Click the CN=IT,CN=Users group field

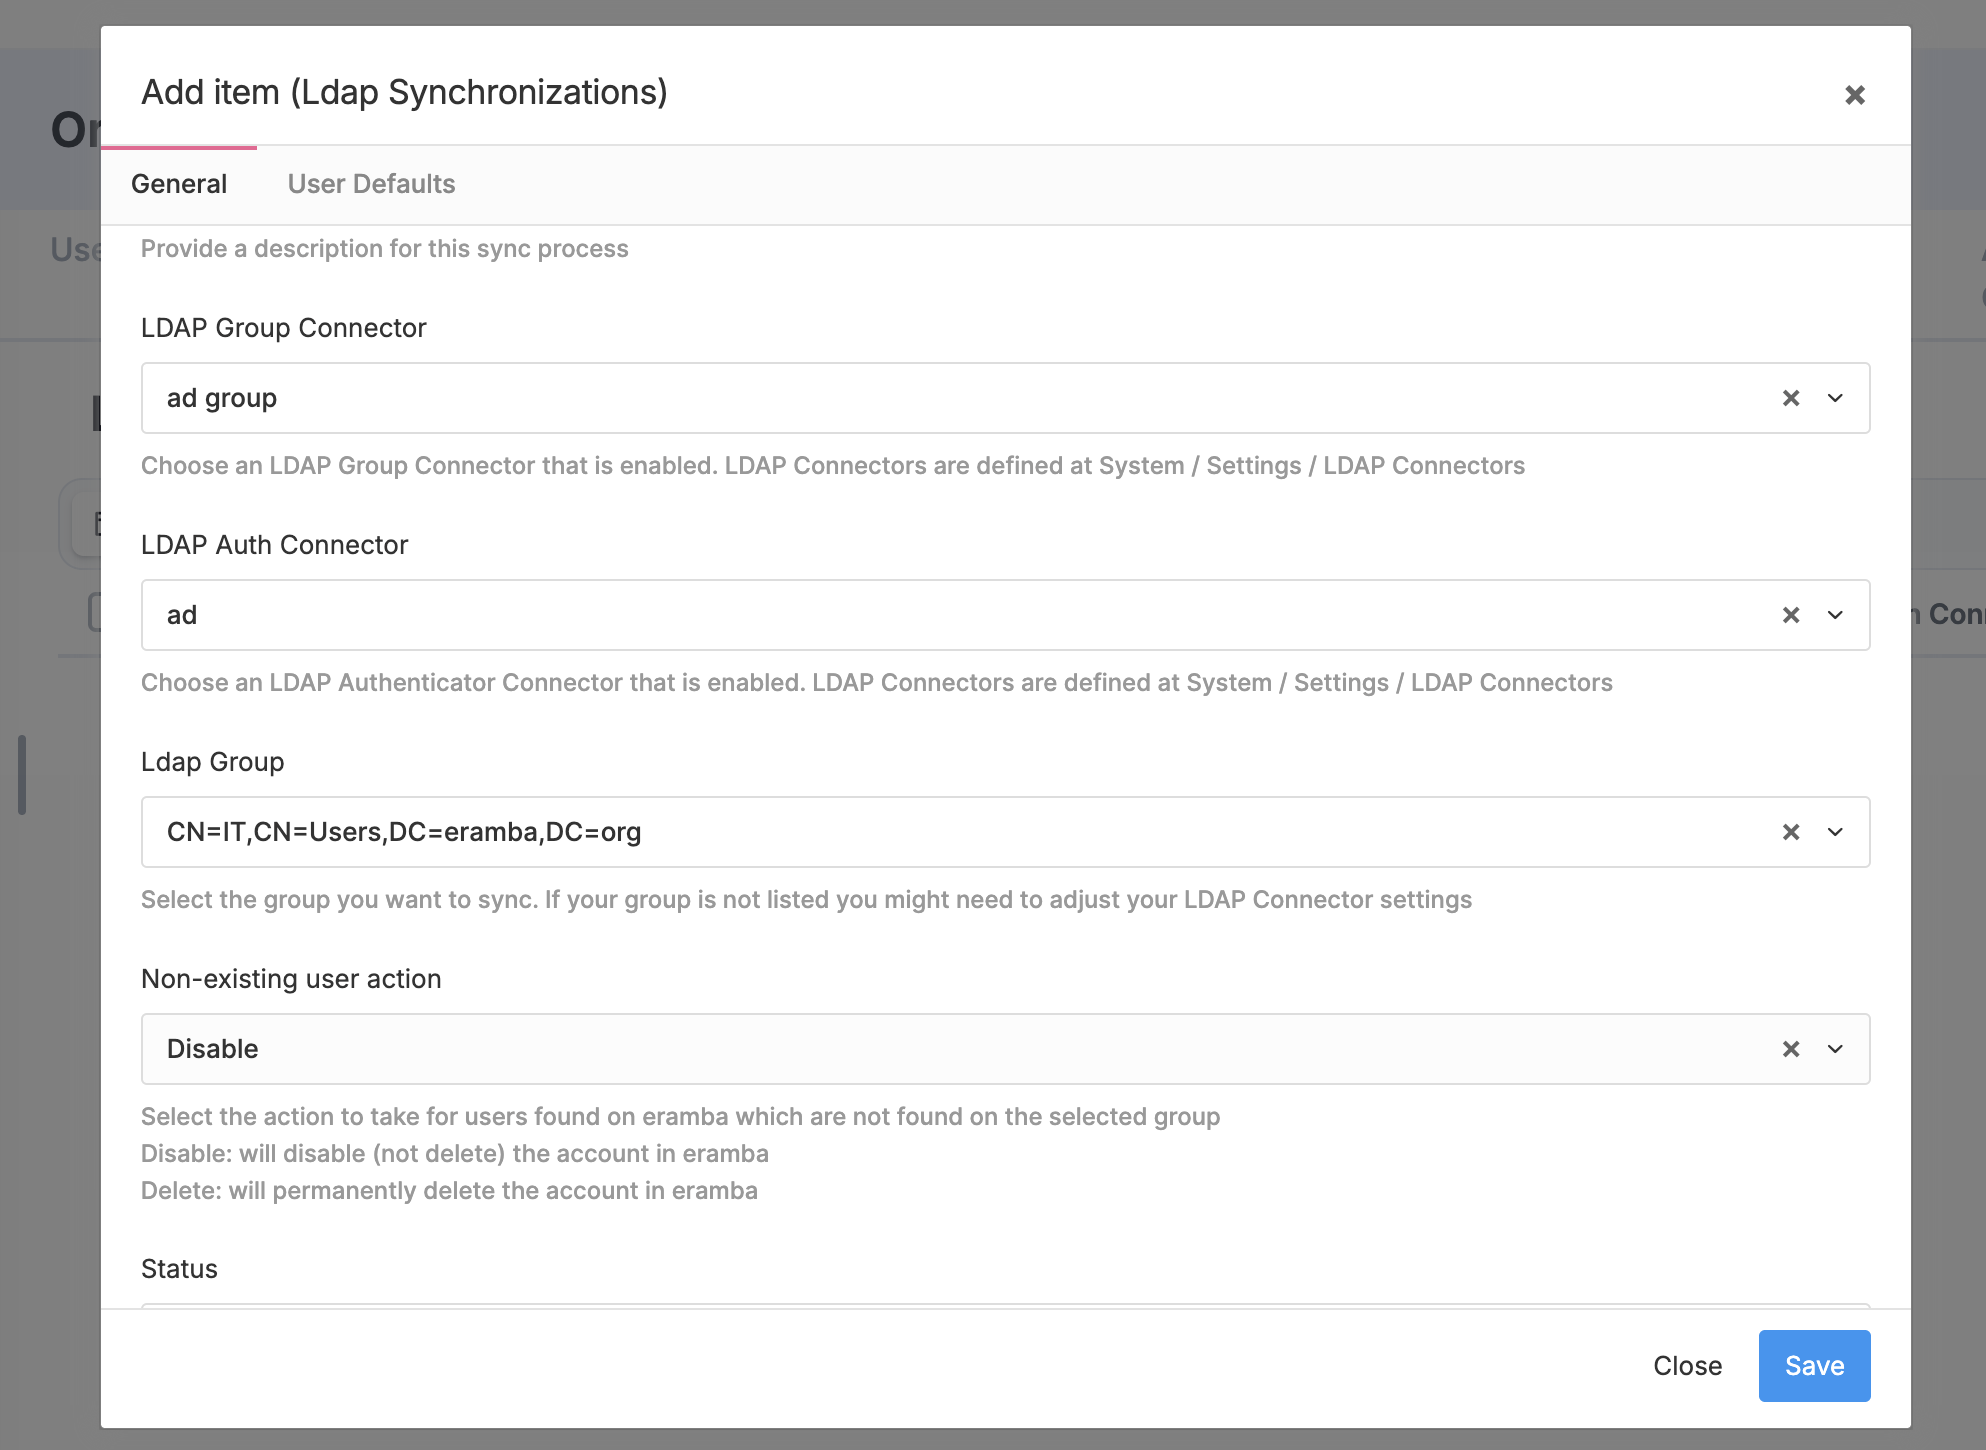(900, 832)
